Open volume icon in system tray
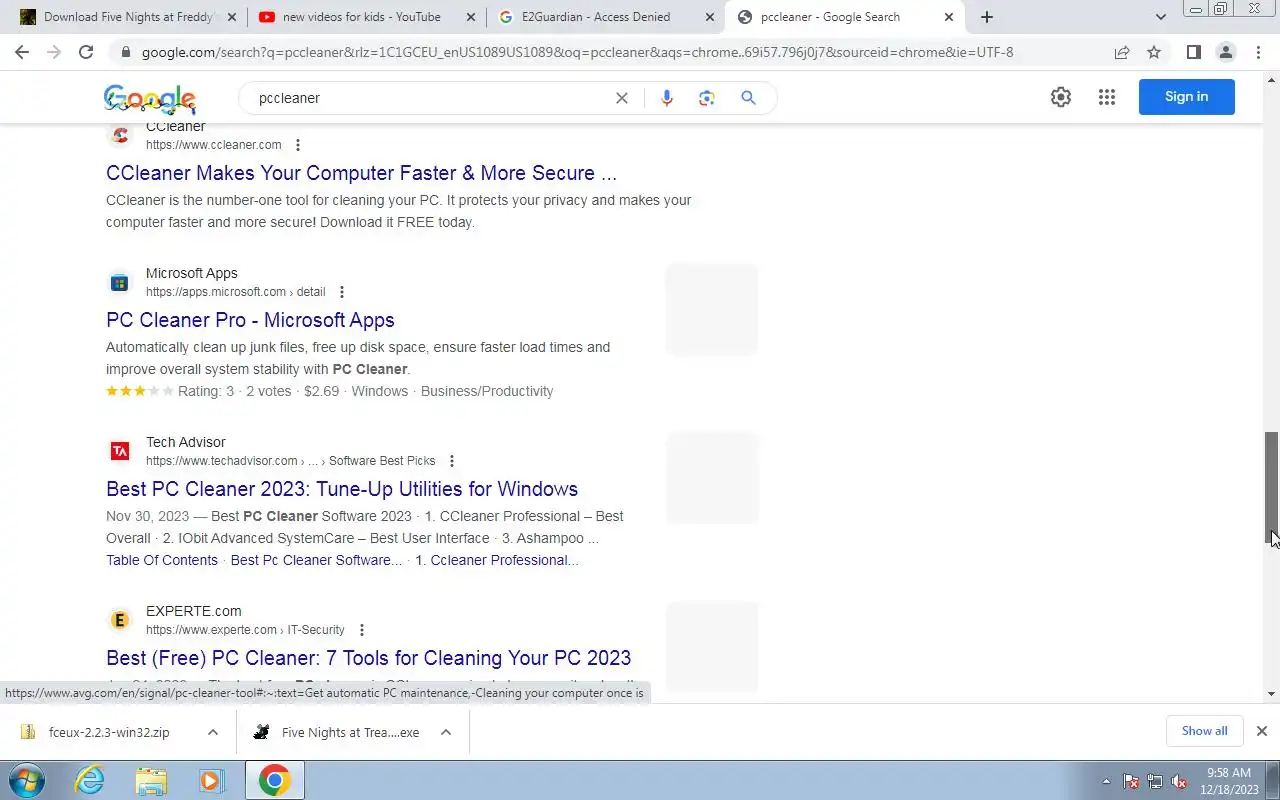1280x800 pixels. click(1179, 781)
